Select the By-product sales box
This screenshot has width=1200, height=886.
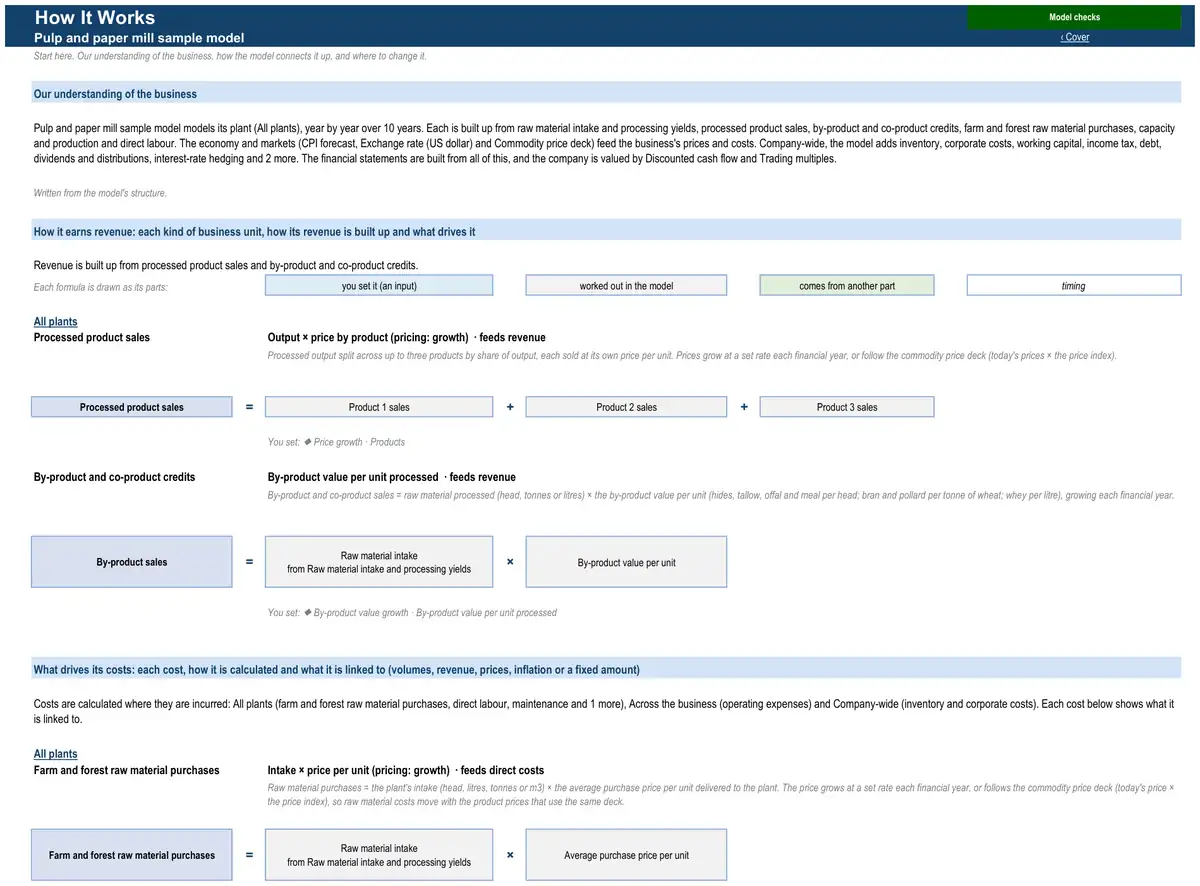(132, 562)
